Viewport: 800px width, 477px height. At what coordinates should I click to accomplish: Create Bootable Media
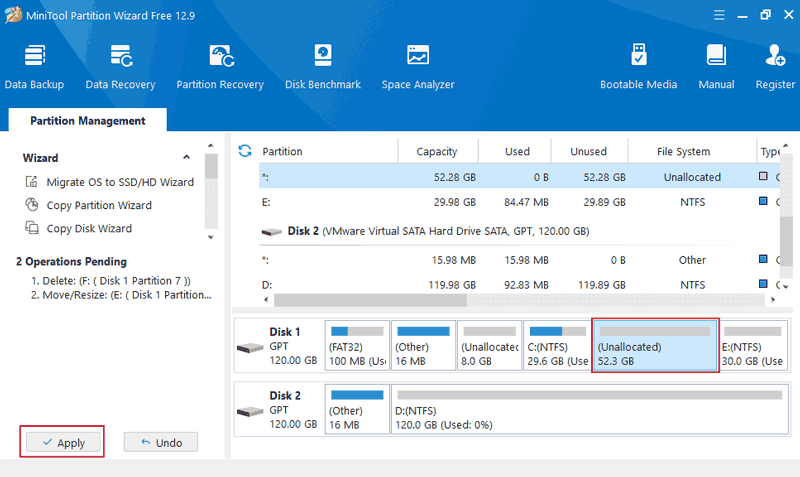coord(638,65)
